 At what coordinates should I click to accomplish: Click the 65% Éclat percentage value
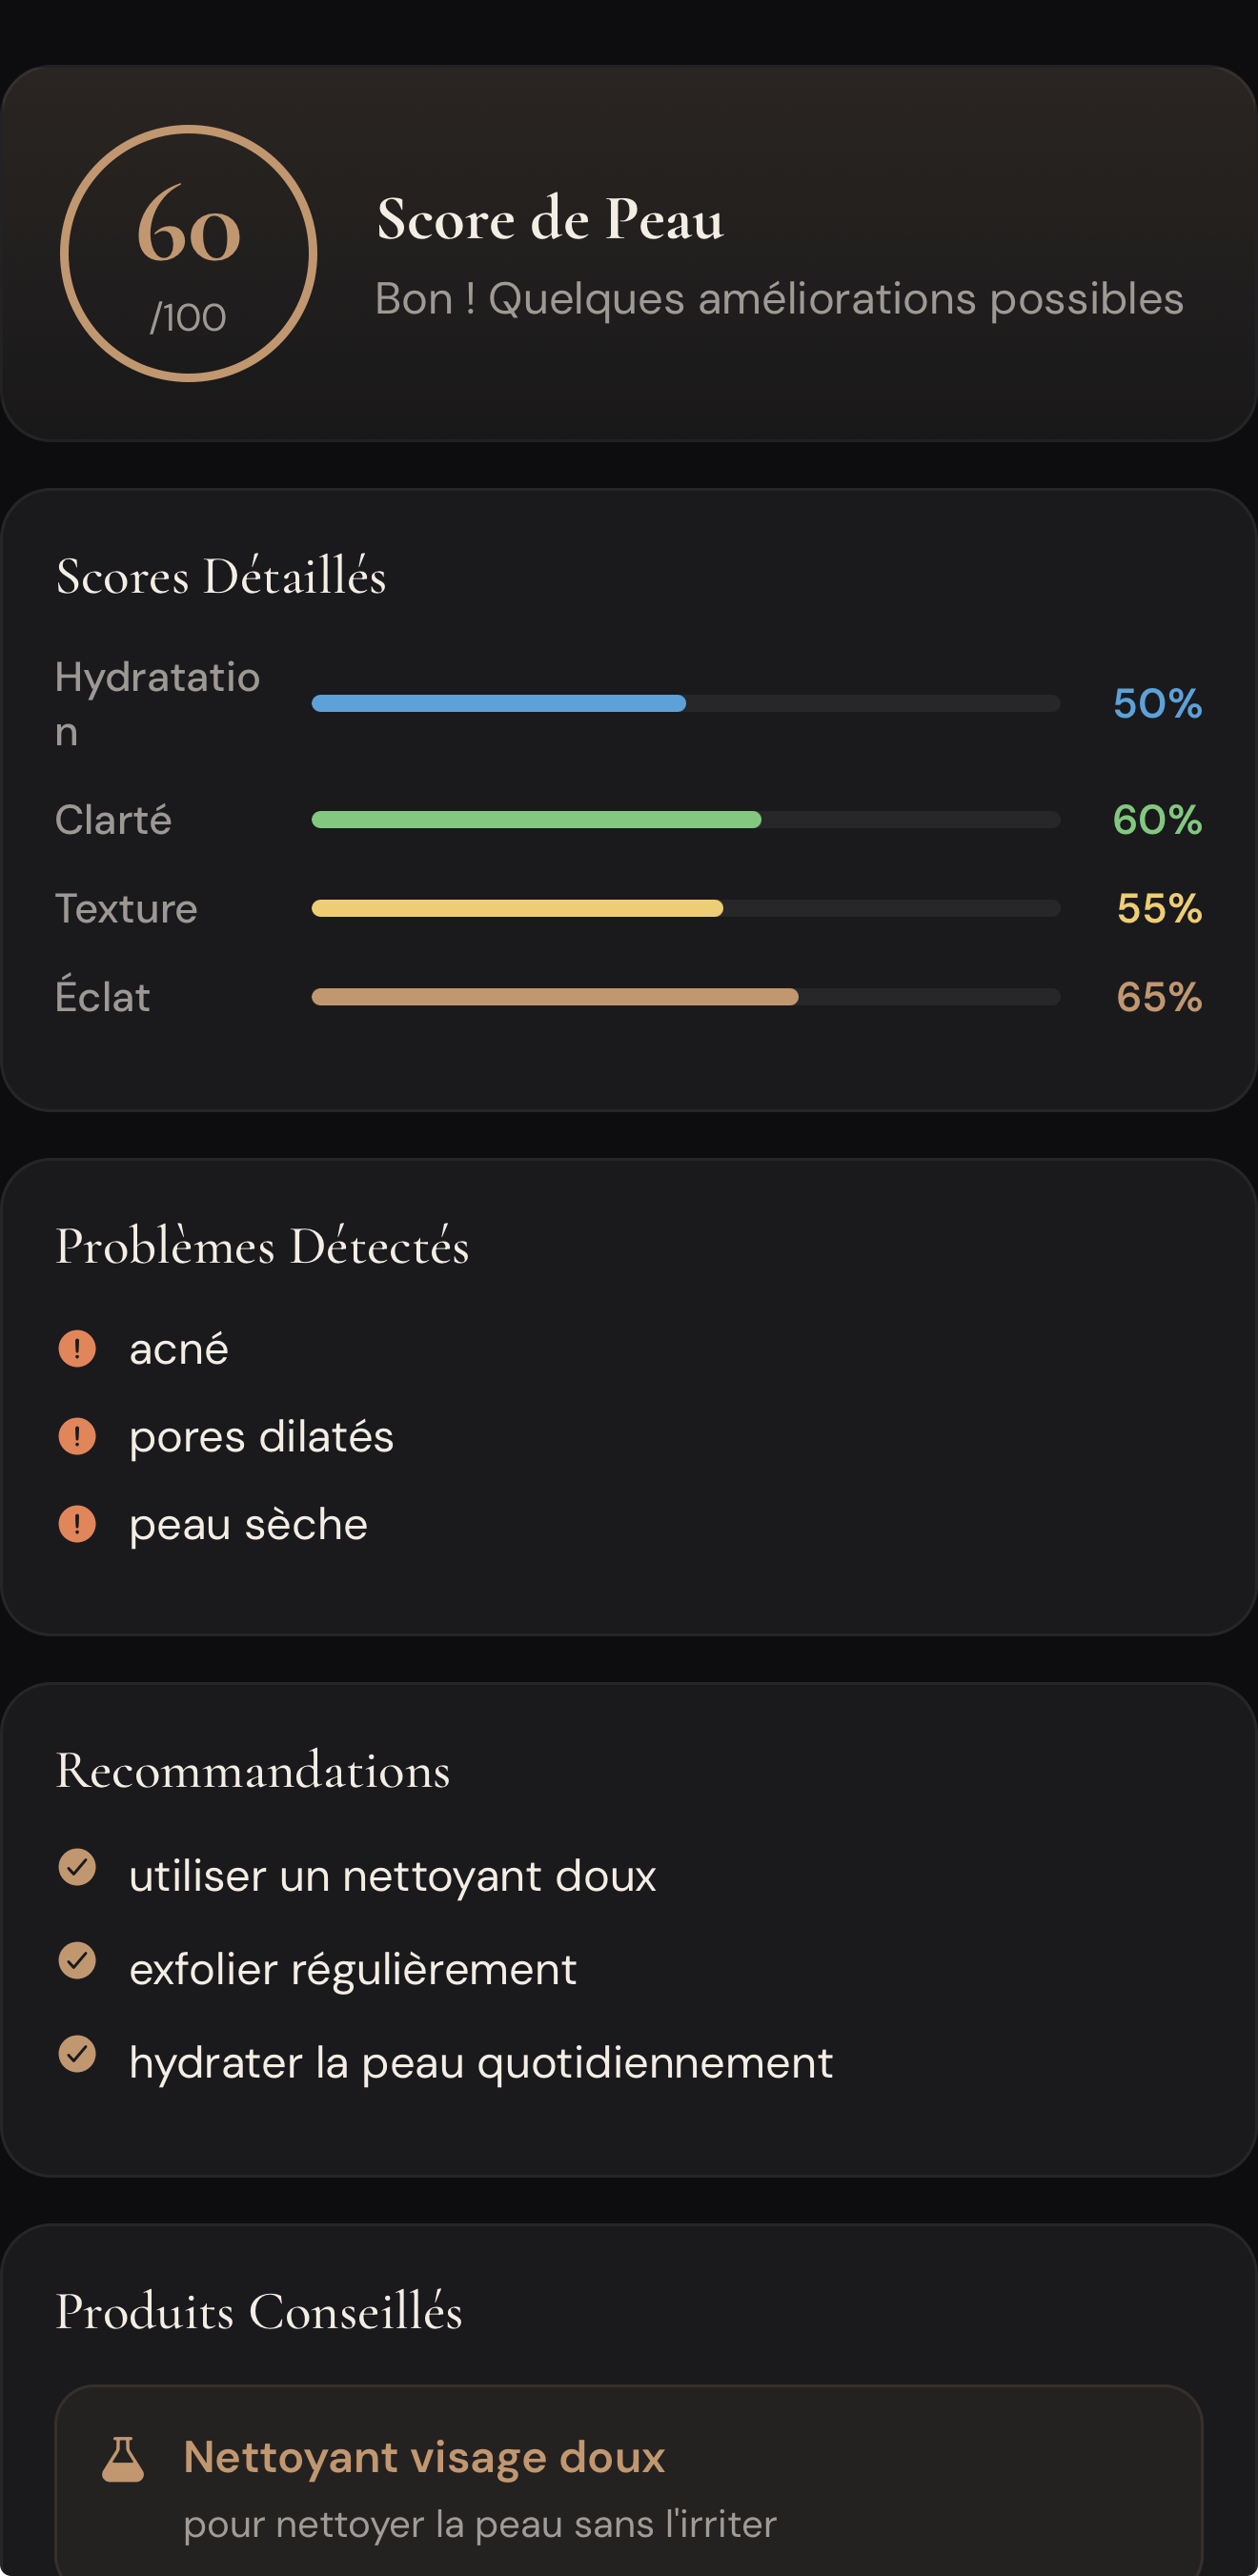point(1158,997)
